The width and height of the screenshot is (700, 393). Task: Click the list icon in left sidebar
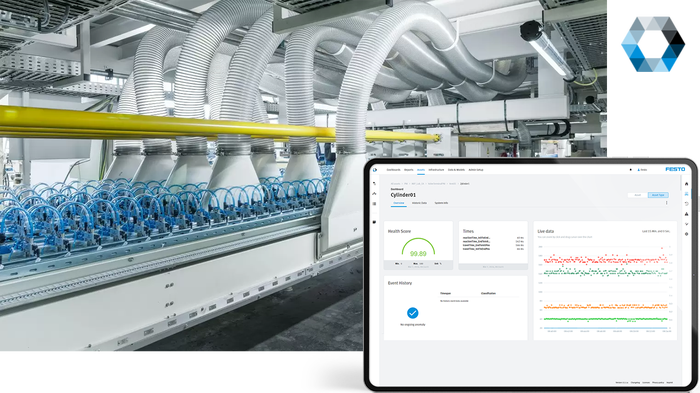click(375, 204)
